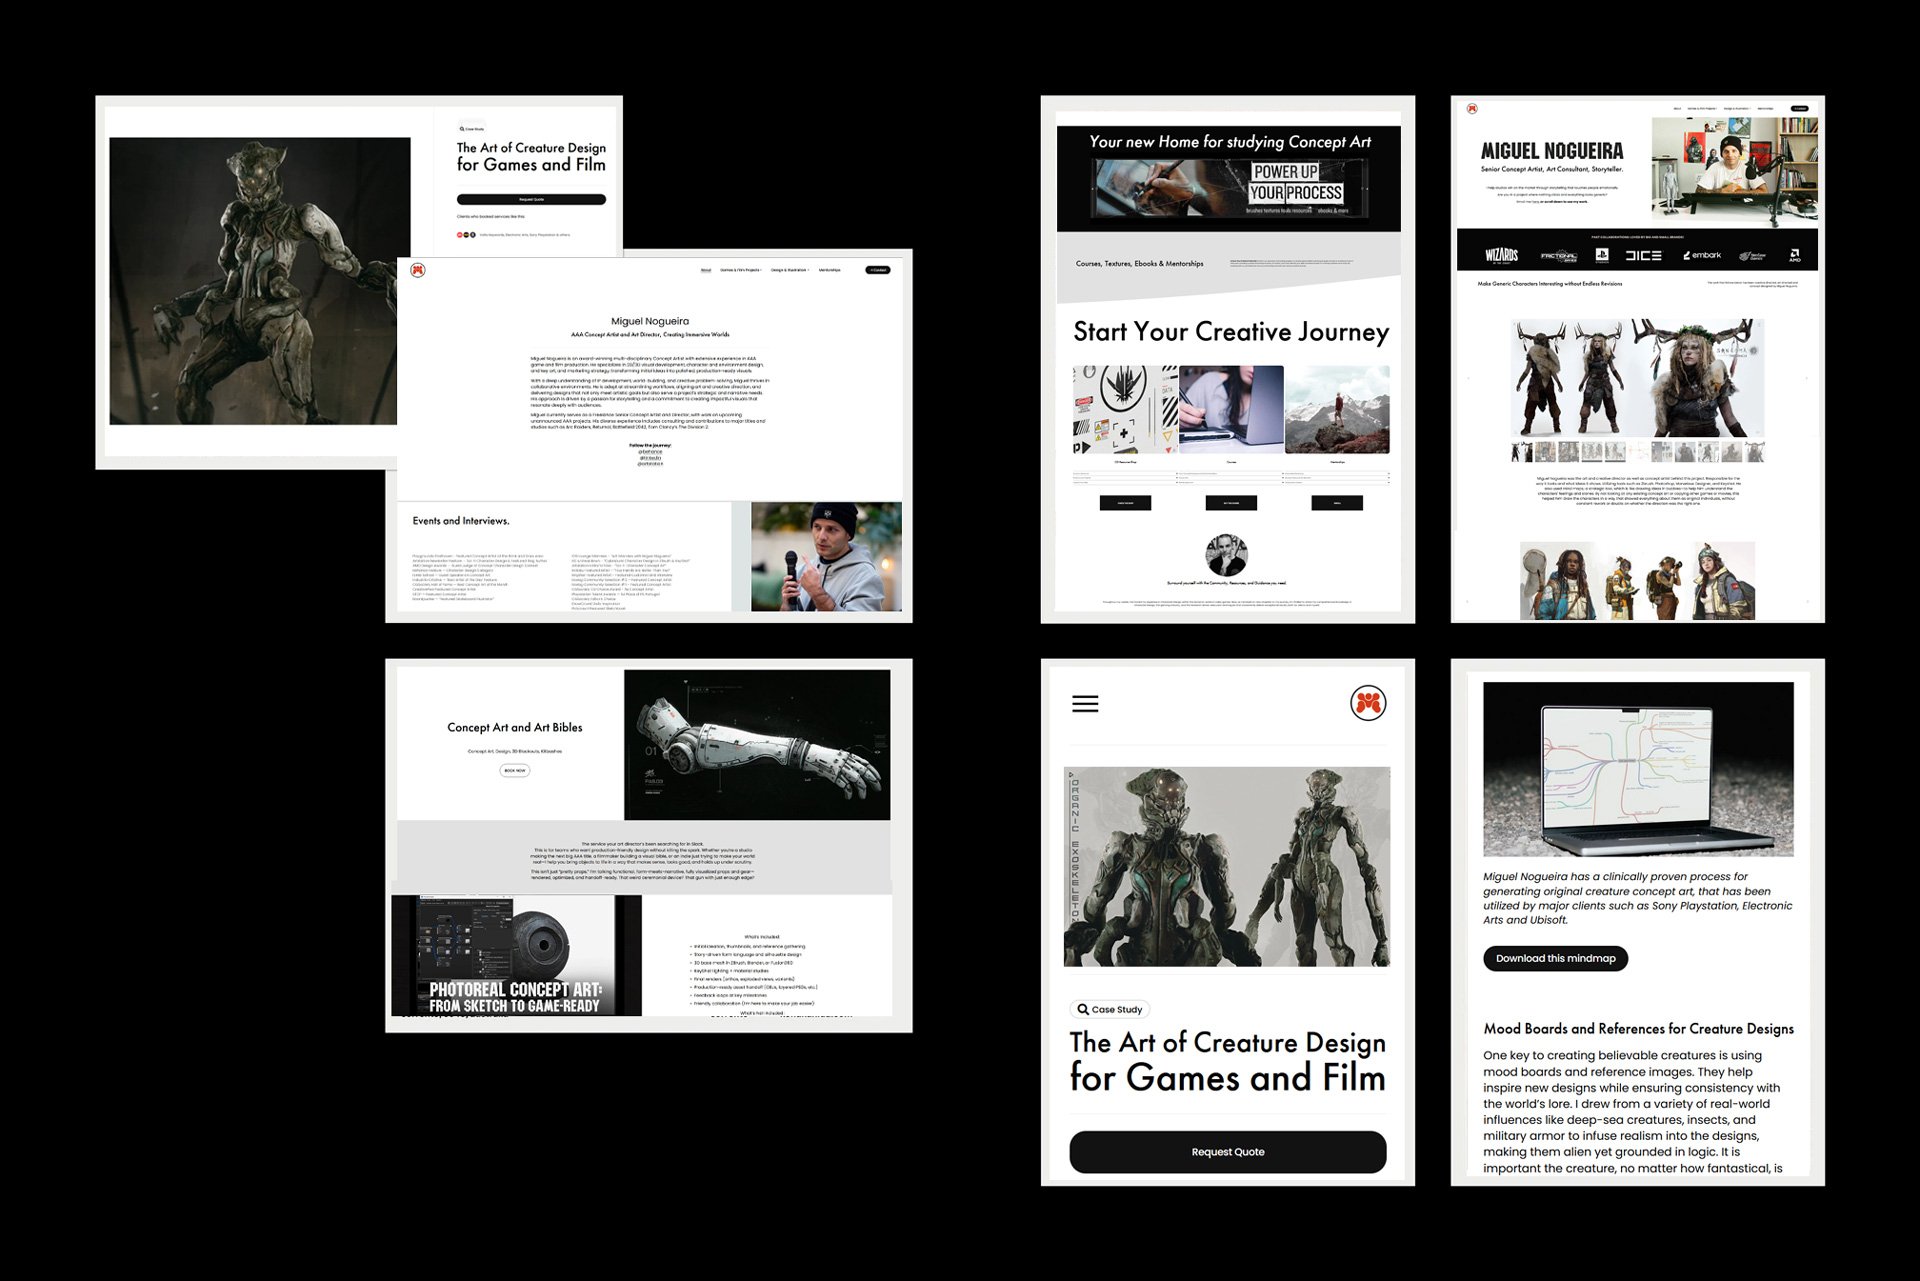Open the hamburger menu on the mobile page

coord(1085,704)
